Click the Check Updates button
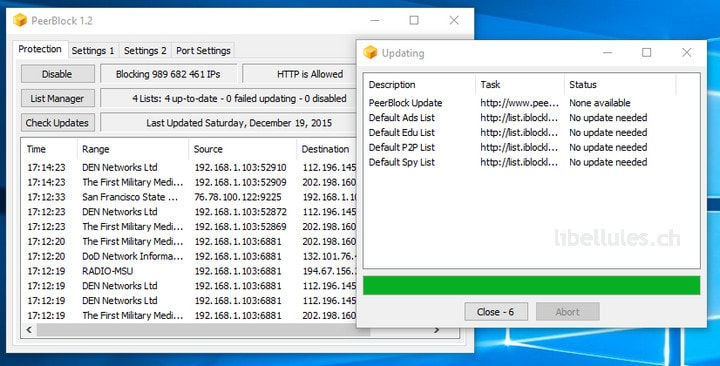 click(x=57, y=123)
